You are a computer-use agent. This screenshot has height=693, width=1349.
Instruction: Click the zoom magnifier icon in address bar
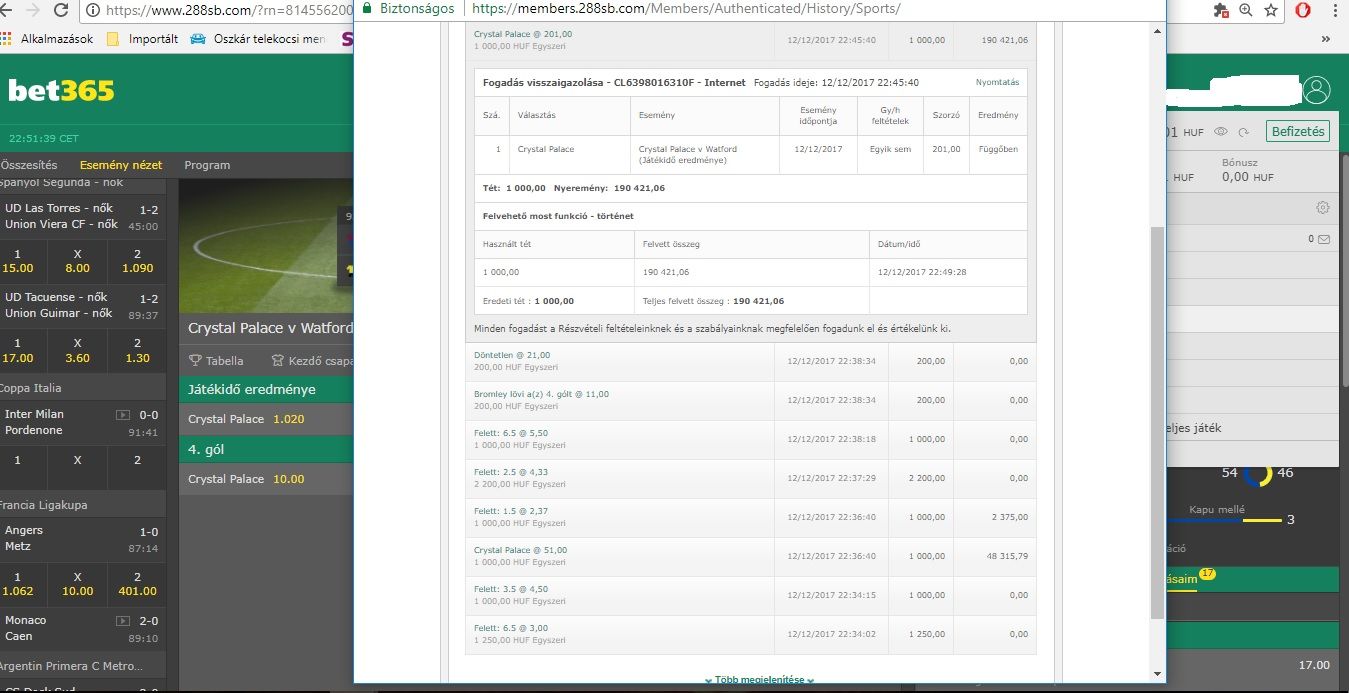1245,10
